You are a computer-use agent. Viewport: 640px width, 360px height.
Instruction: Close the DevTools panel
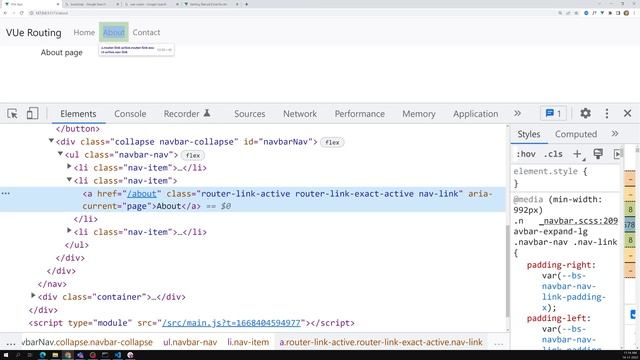pyautogui.click(x=627, y=113)
